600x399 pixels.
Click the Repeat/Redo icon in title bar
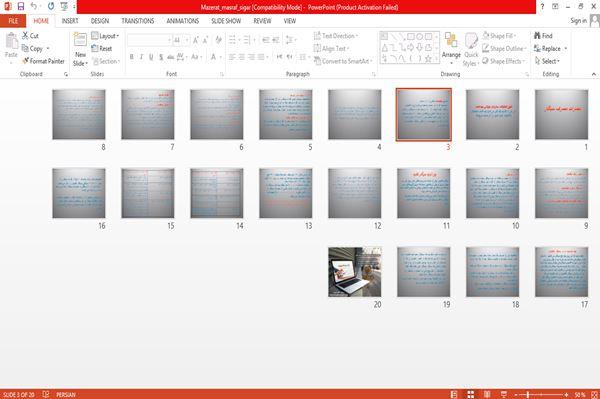(x=51, y=6)
